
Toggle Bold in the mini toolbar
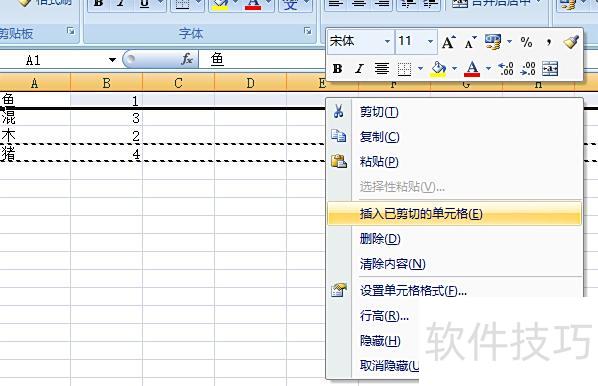point(337,69)
